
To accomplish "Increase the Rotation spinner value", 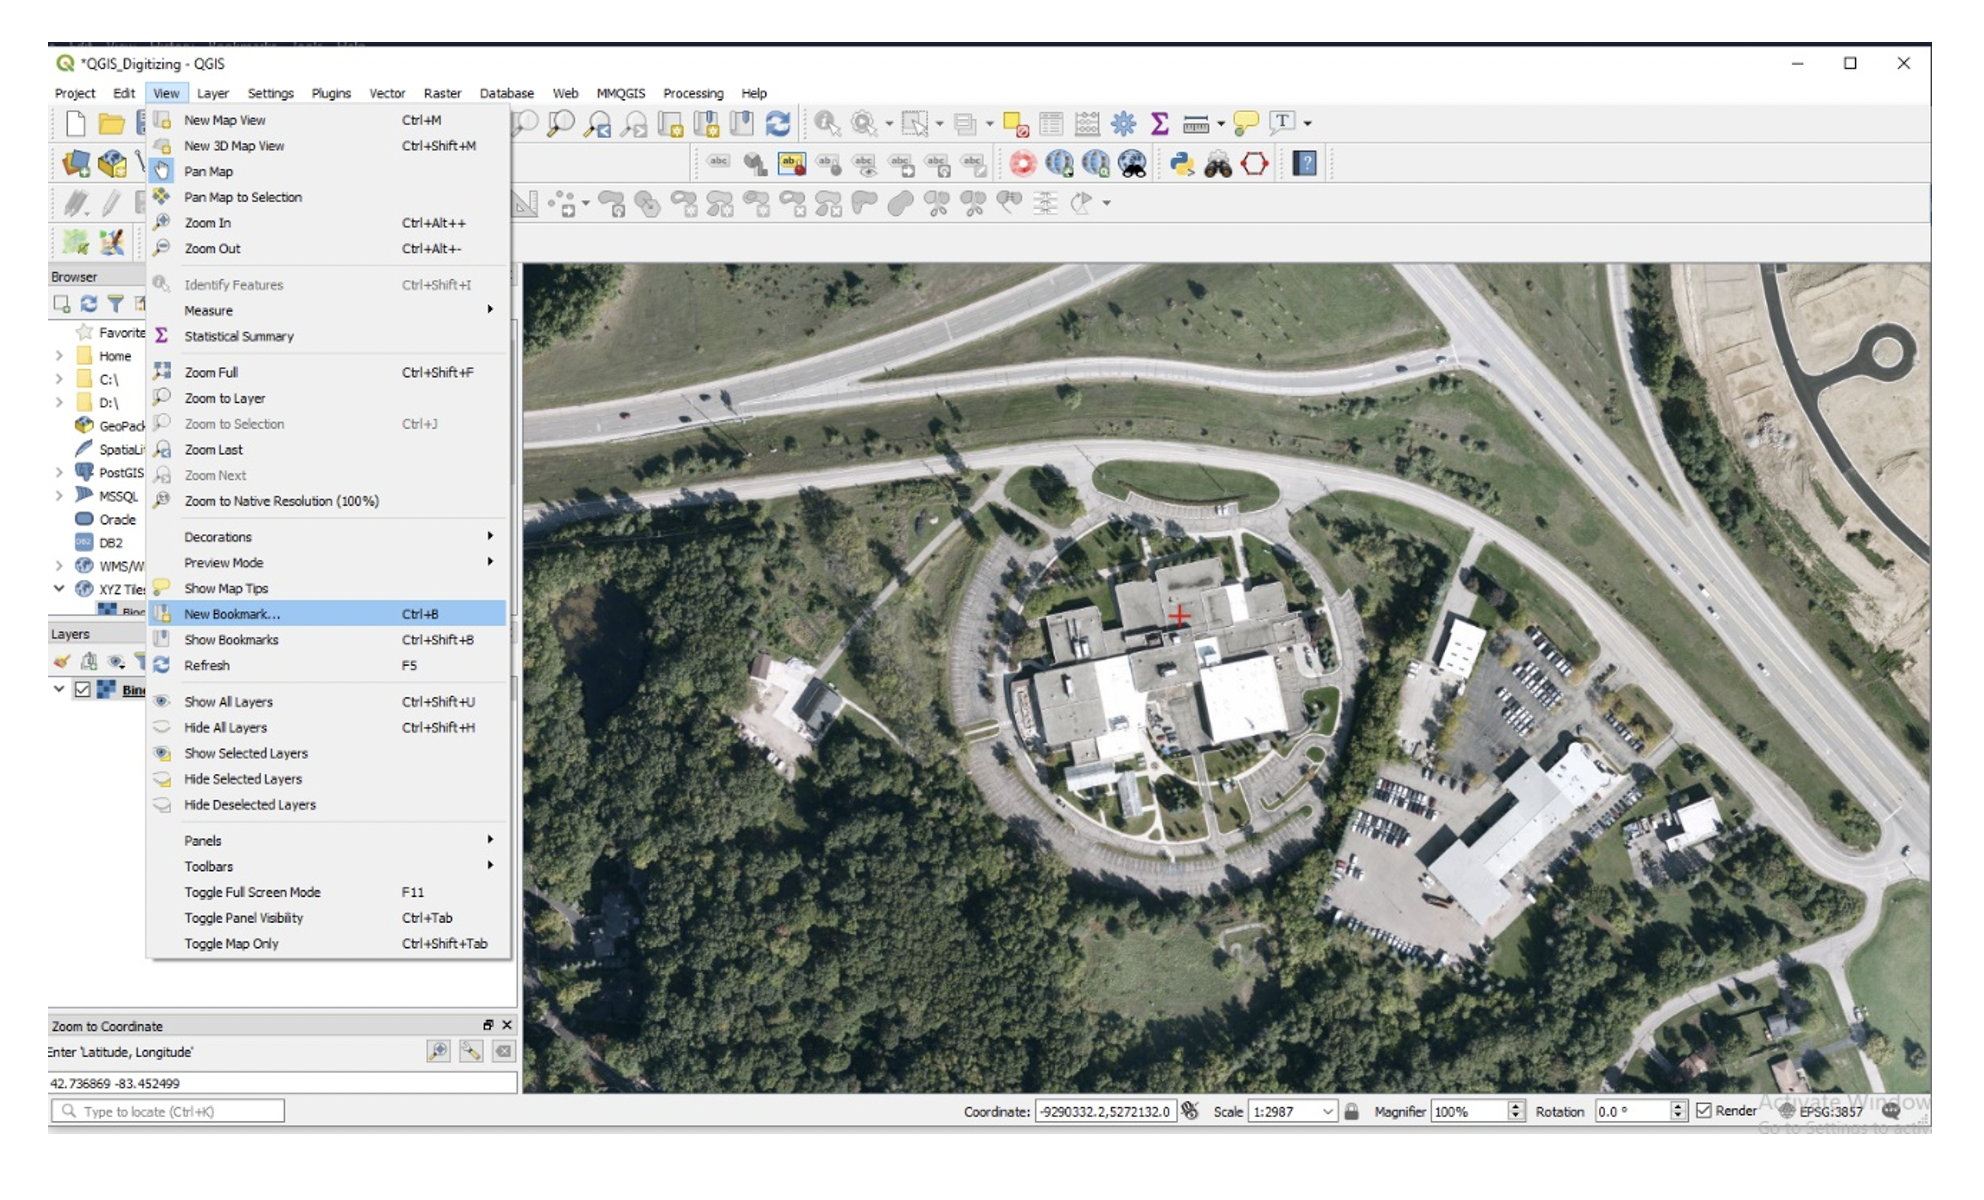I will 1678,1105.
